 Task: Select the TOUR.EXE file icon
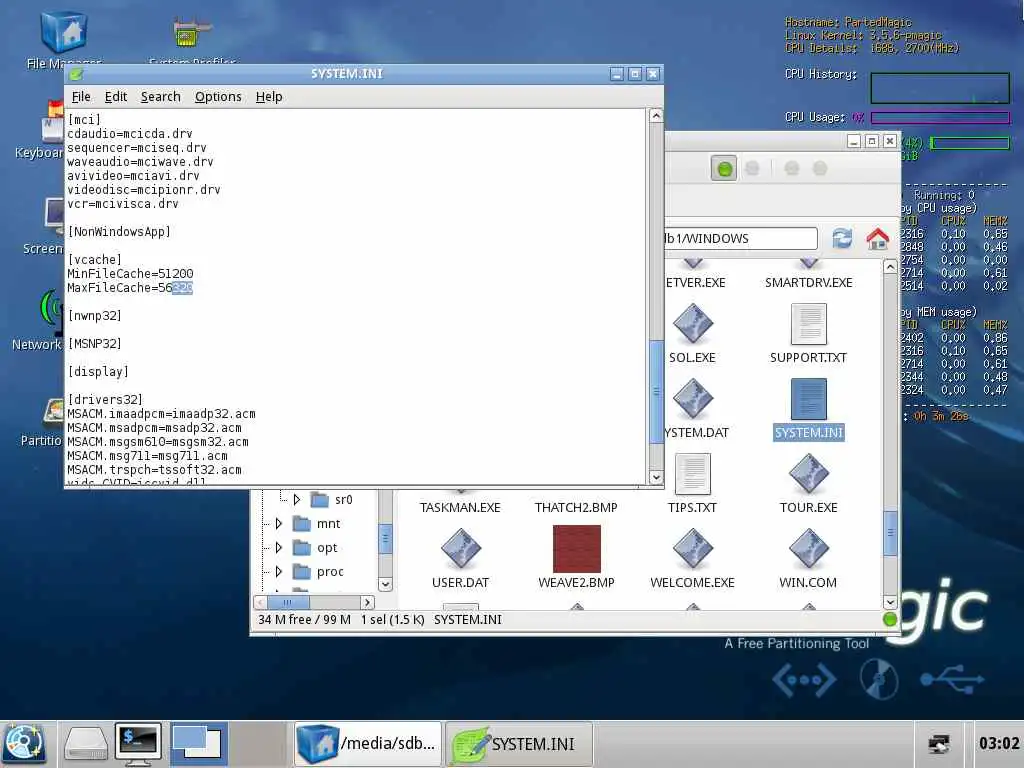click(x=808, y=474)
